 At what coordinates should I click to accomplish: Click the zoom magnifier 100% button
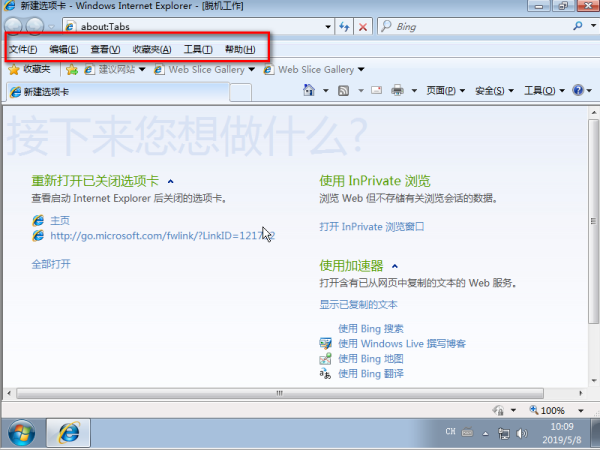pyautogui.click(x=547, y=410)
